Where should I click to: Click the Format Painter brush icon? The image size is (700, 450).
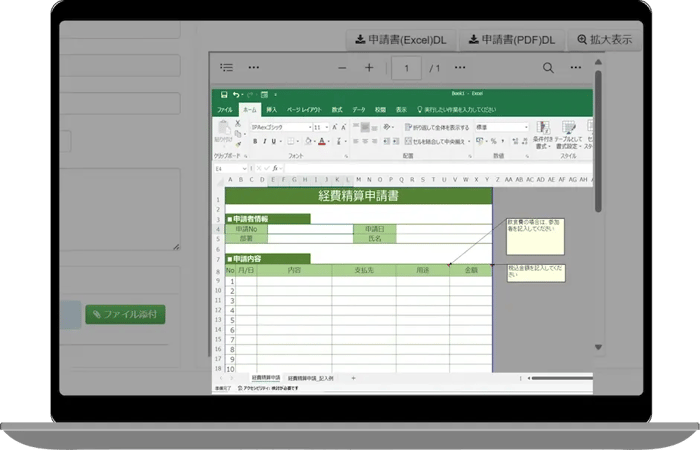(x=238, y=144)
